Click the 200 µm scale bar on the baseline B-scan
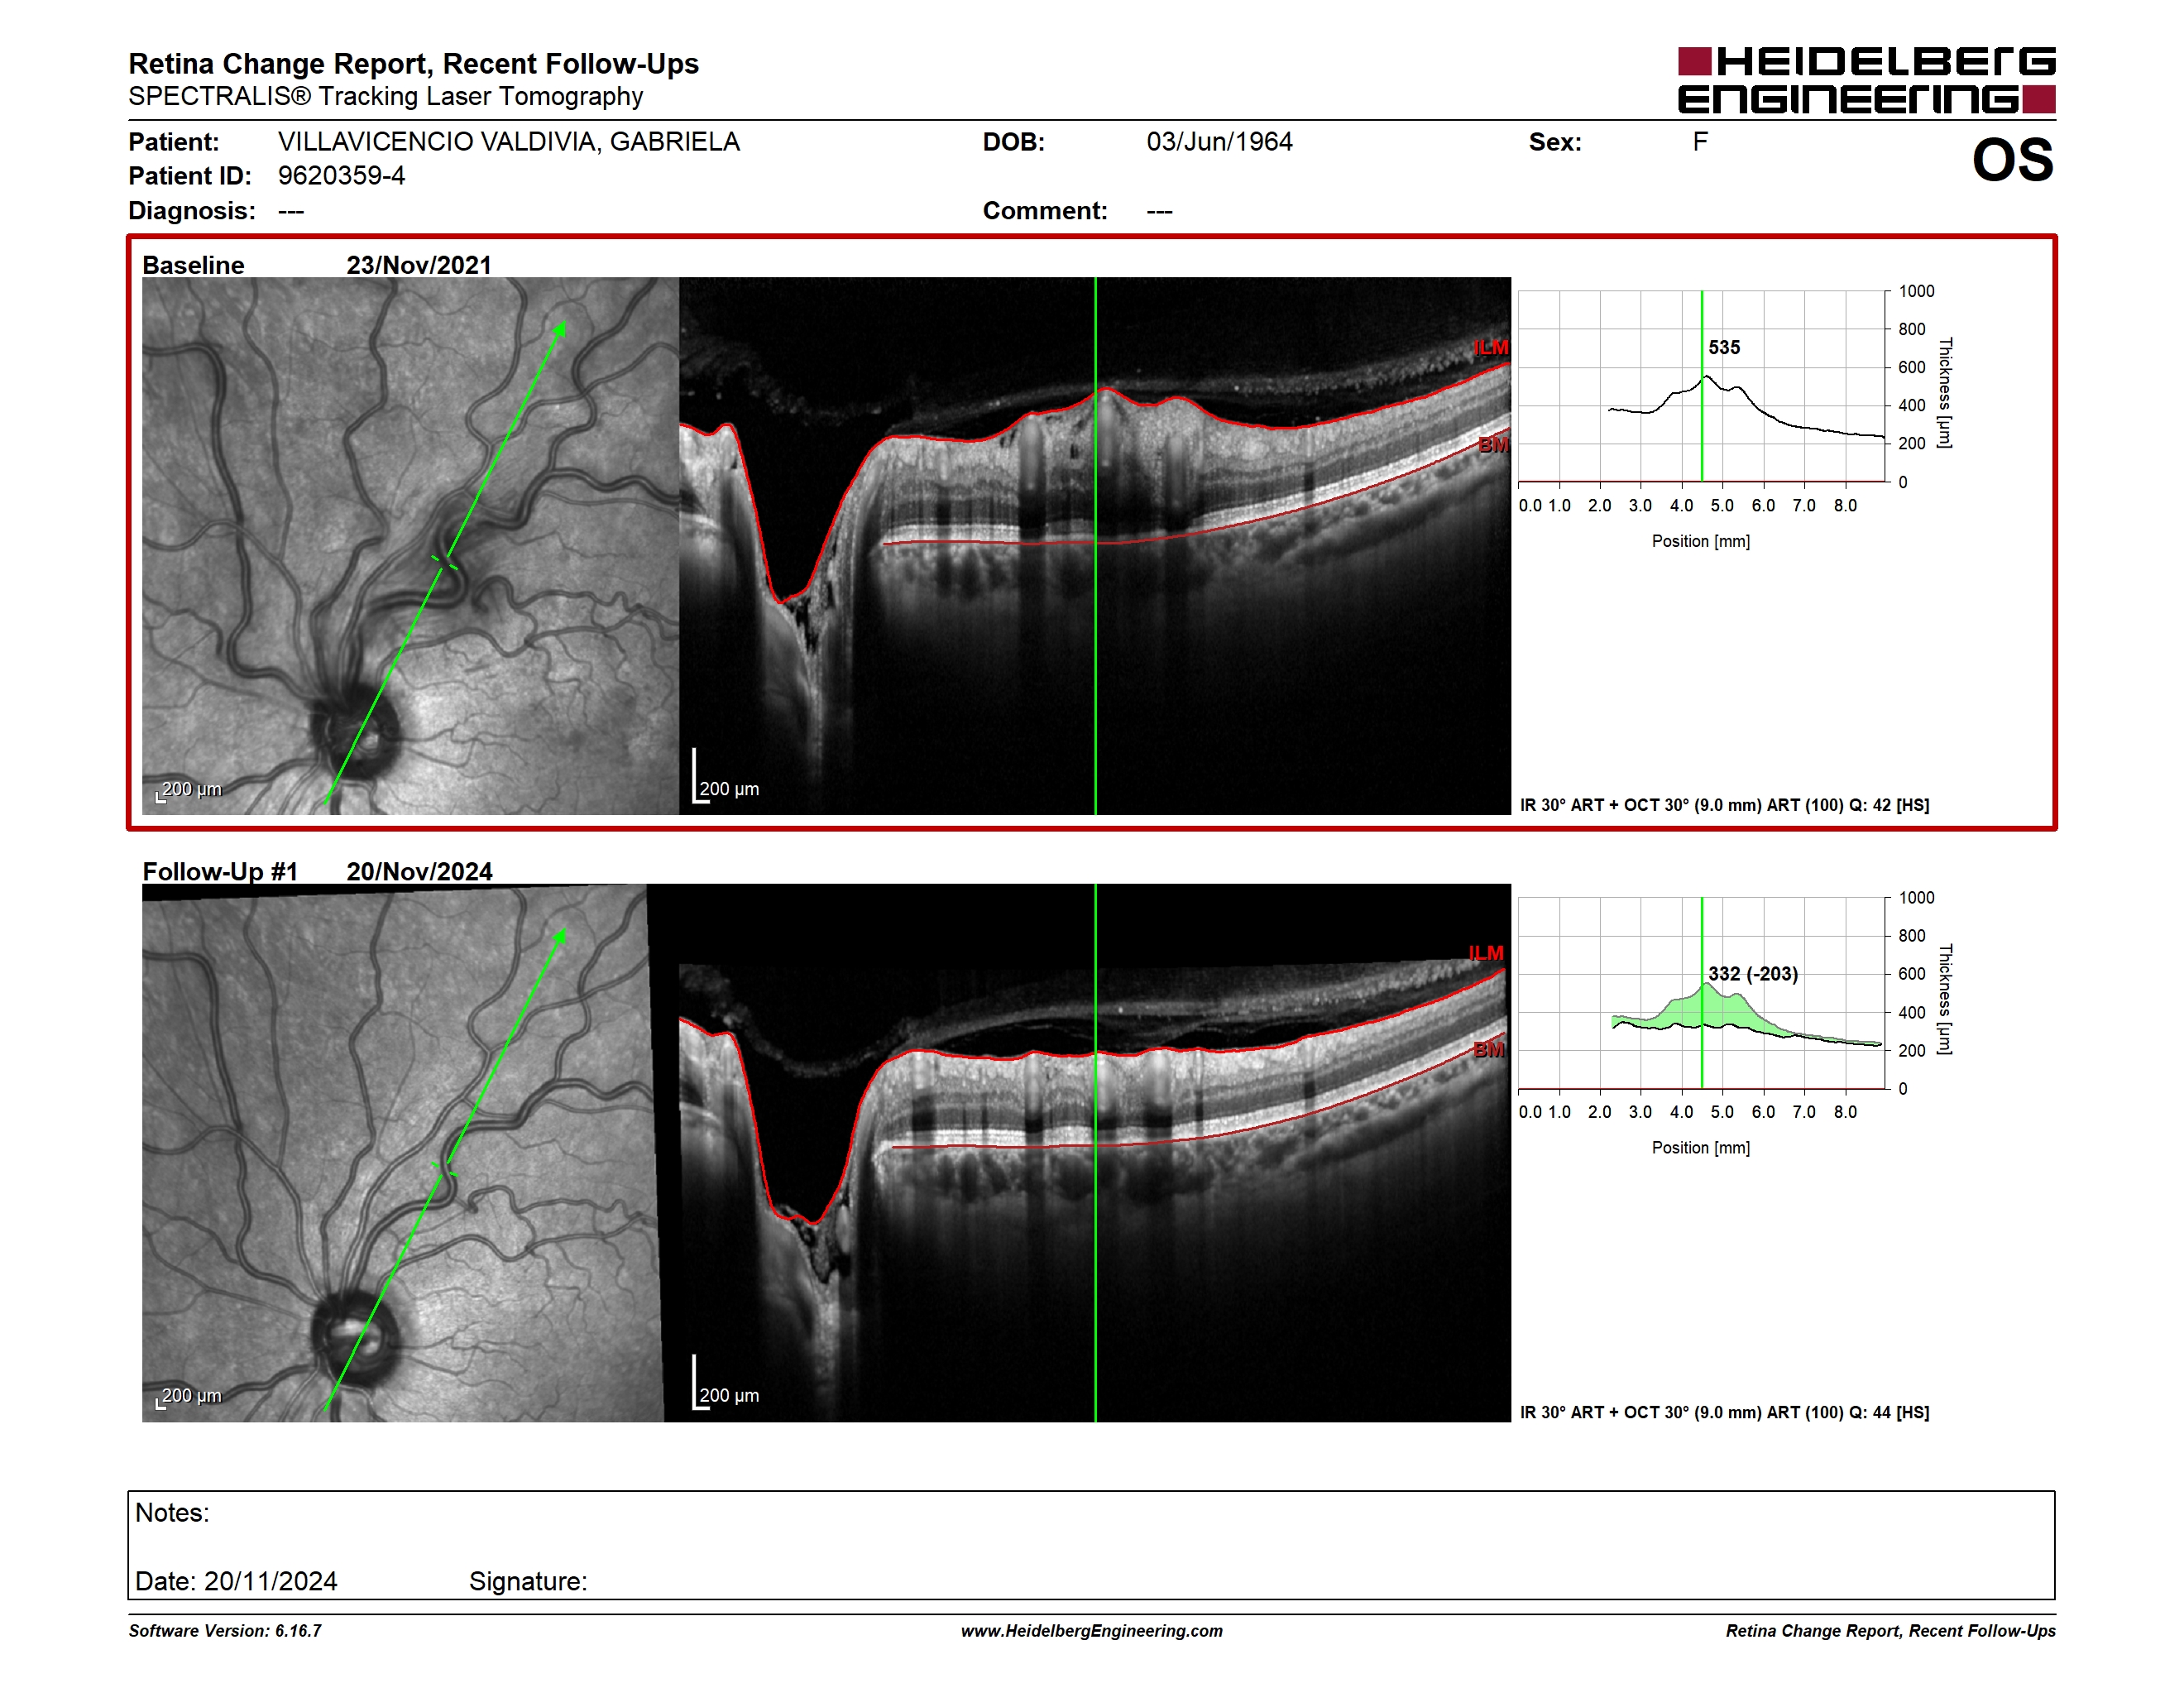 pyautogui.click(x=727, y=777)
